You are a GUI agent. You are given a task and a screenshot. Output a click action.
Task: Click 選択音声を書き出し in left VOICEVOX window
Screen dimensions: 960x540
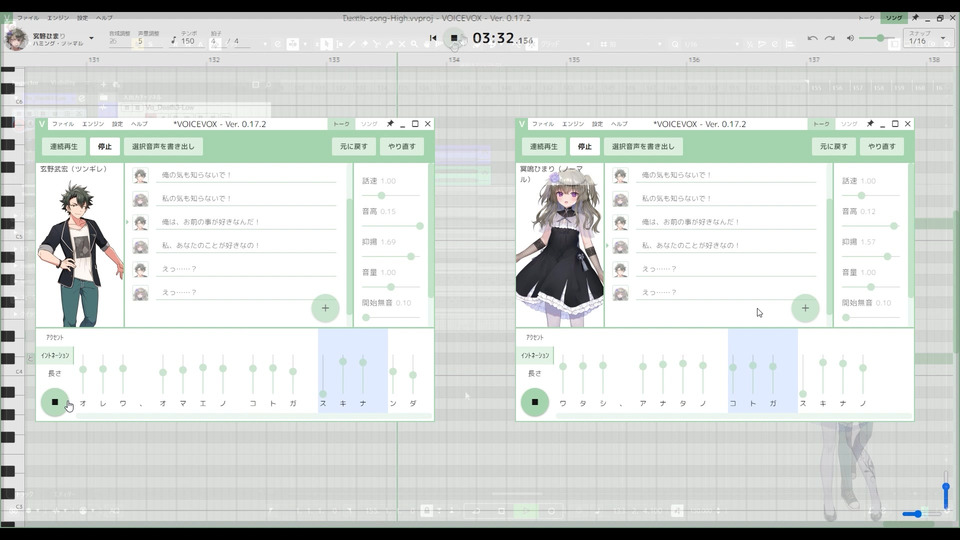coord(163,146)
